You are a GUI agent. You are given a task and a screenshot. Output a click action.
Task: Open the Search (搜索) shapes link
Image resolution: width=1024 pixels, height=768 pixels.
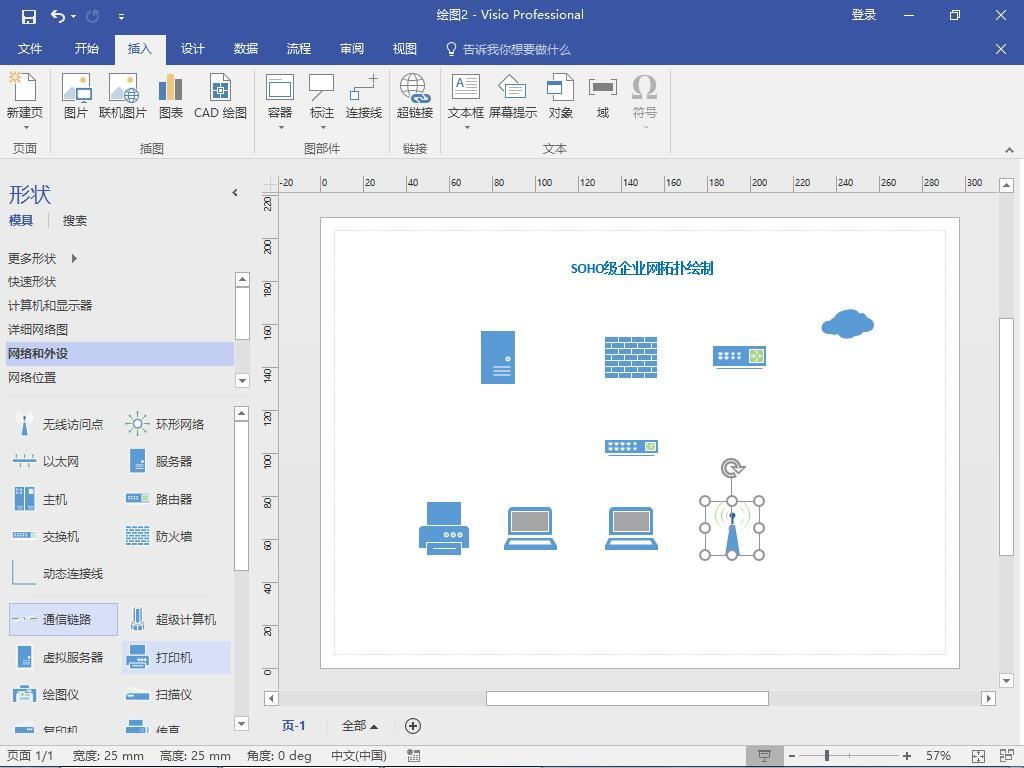(x=74, y=221)
